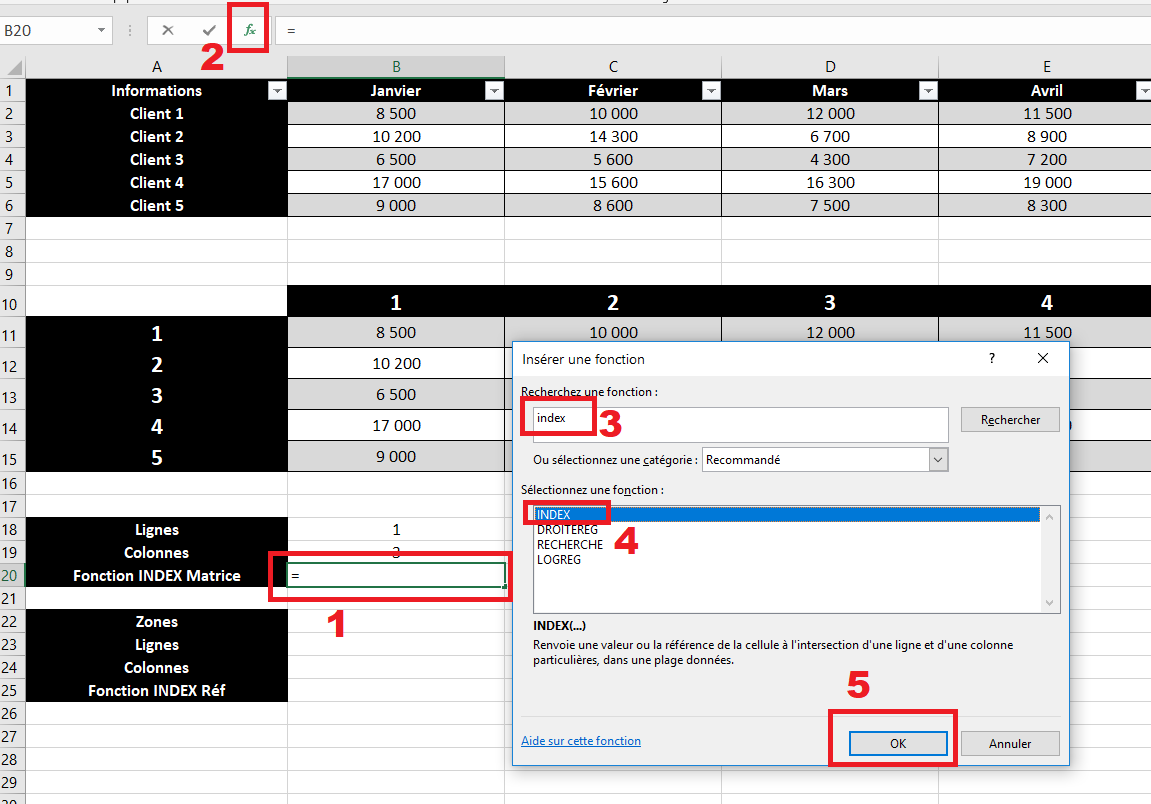1151x804 pixels.
Task: Select row 20 header
Action: 12,576
